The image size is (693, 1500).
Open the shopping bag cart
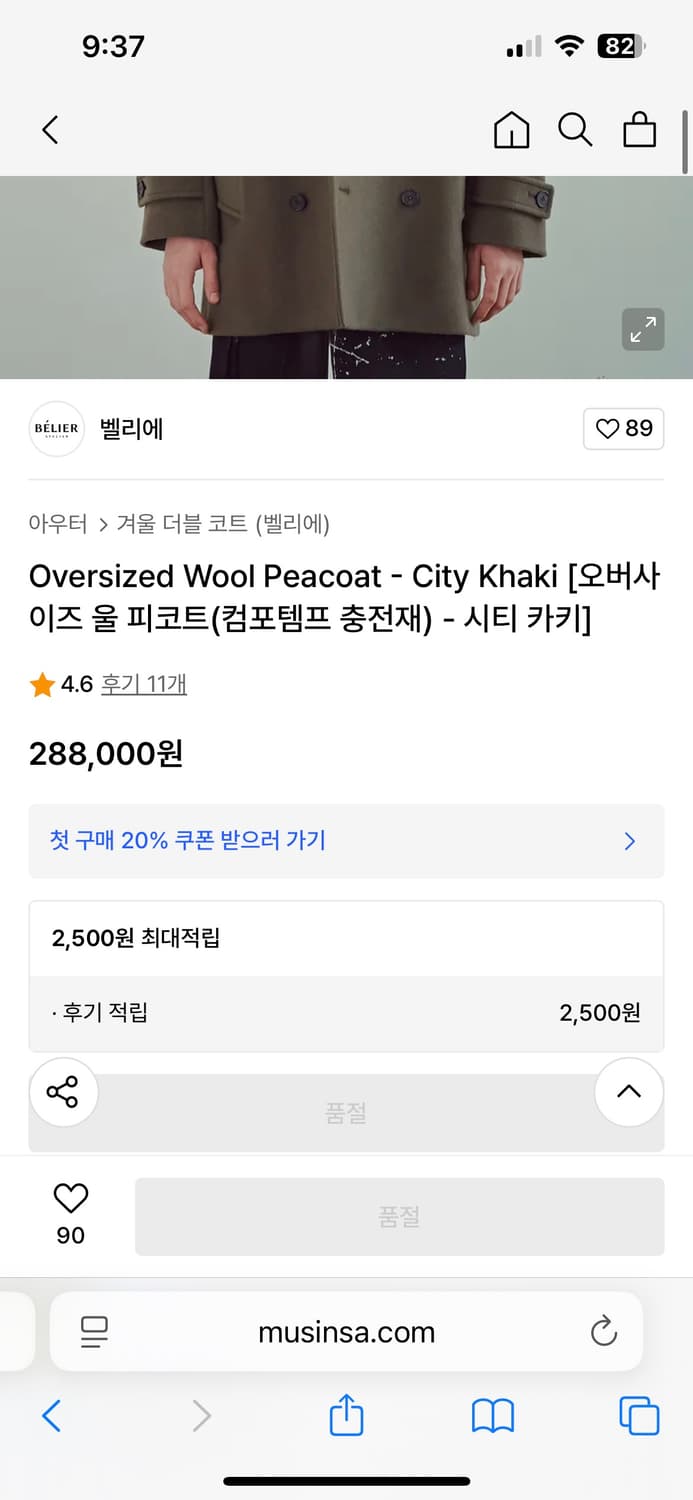tap(639, 130)
